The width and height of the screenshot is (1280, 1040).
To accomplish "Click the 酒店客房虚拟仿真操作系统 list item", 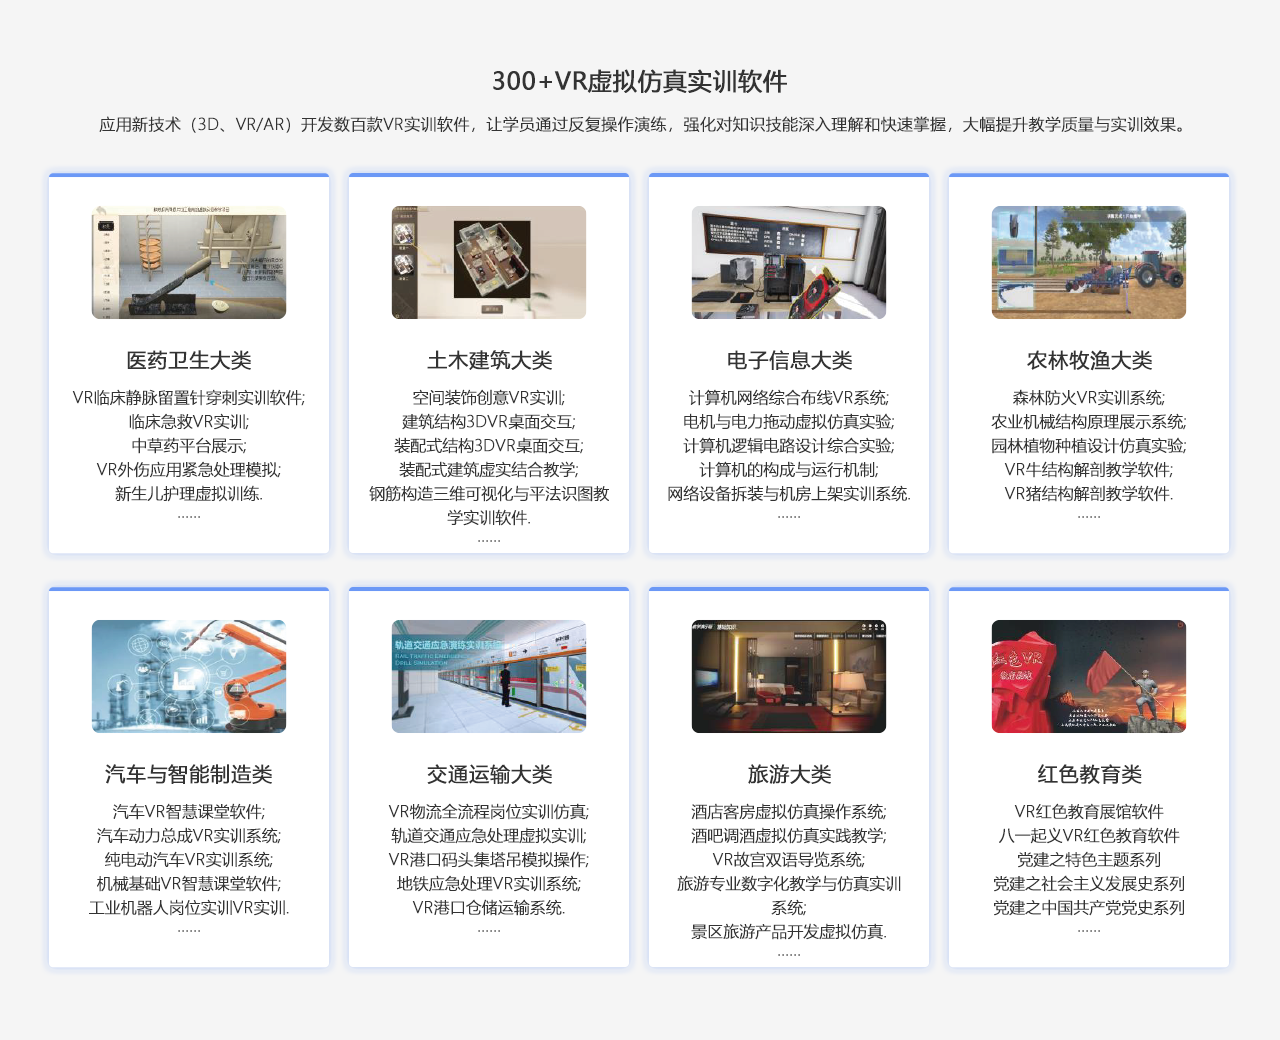I will (789, 812).
